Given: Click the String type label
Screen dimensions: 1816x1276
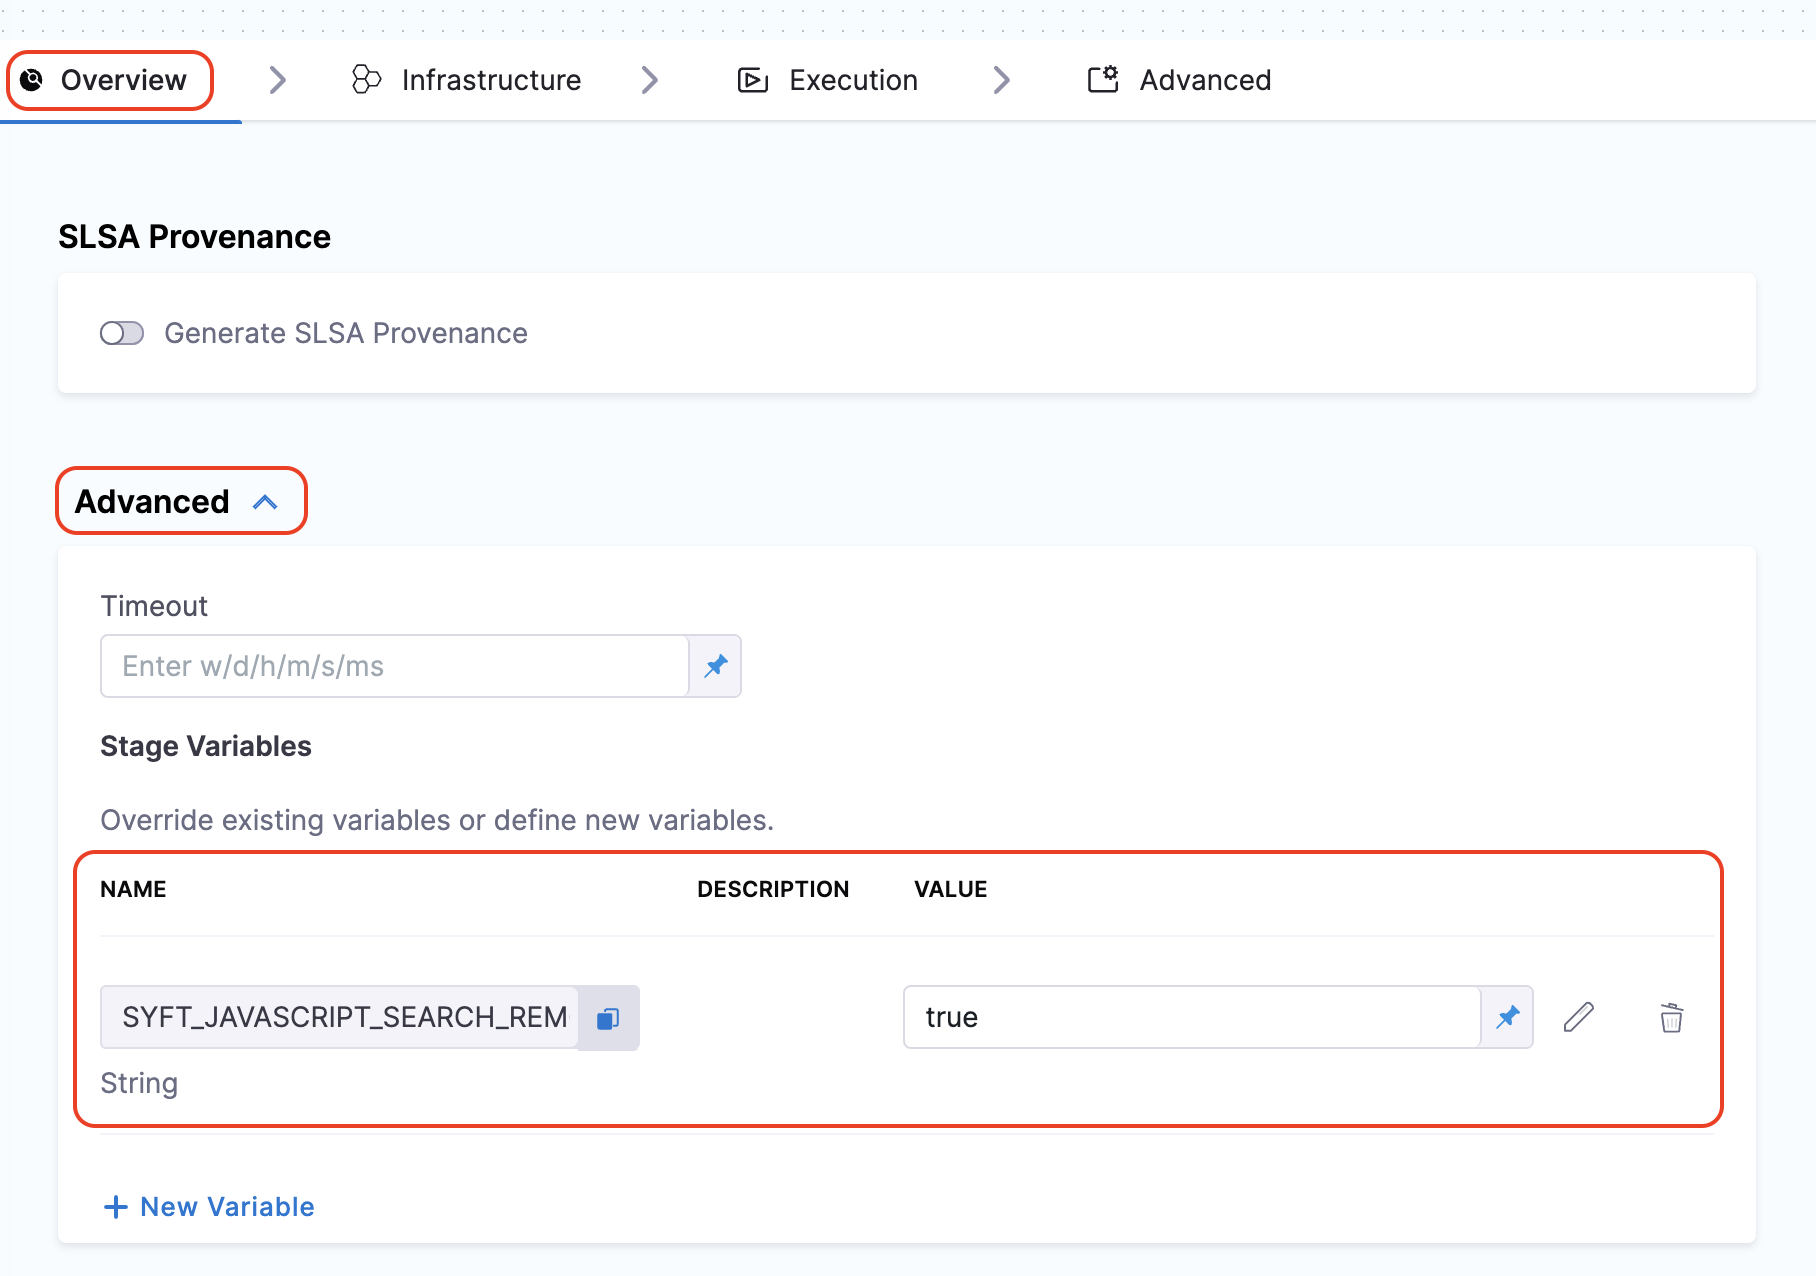Looking at the screenshot, I should (139, 1083).
